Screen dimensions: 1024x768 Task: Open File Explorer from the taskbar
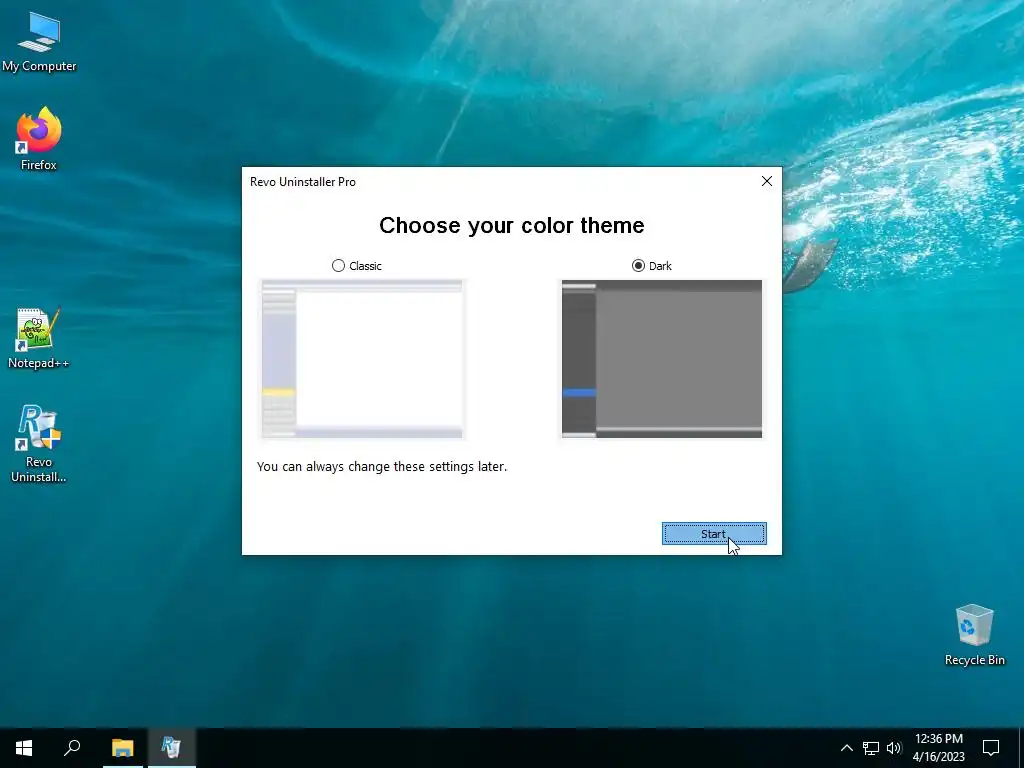(122, 748)
